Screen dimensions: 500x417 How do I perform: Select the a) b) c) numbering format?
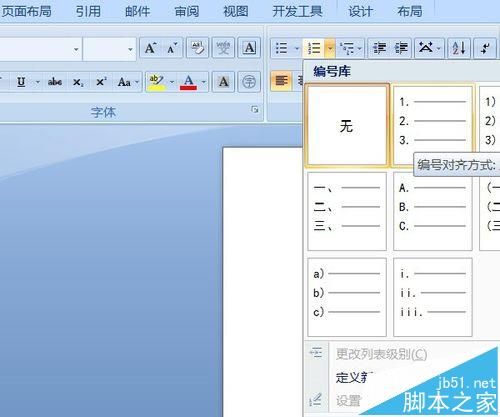347,297
